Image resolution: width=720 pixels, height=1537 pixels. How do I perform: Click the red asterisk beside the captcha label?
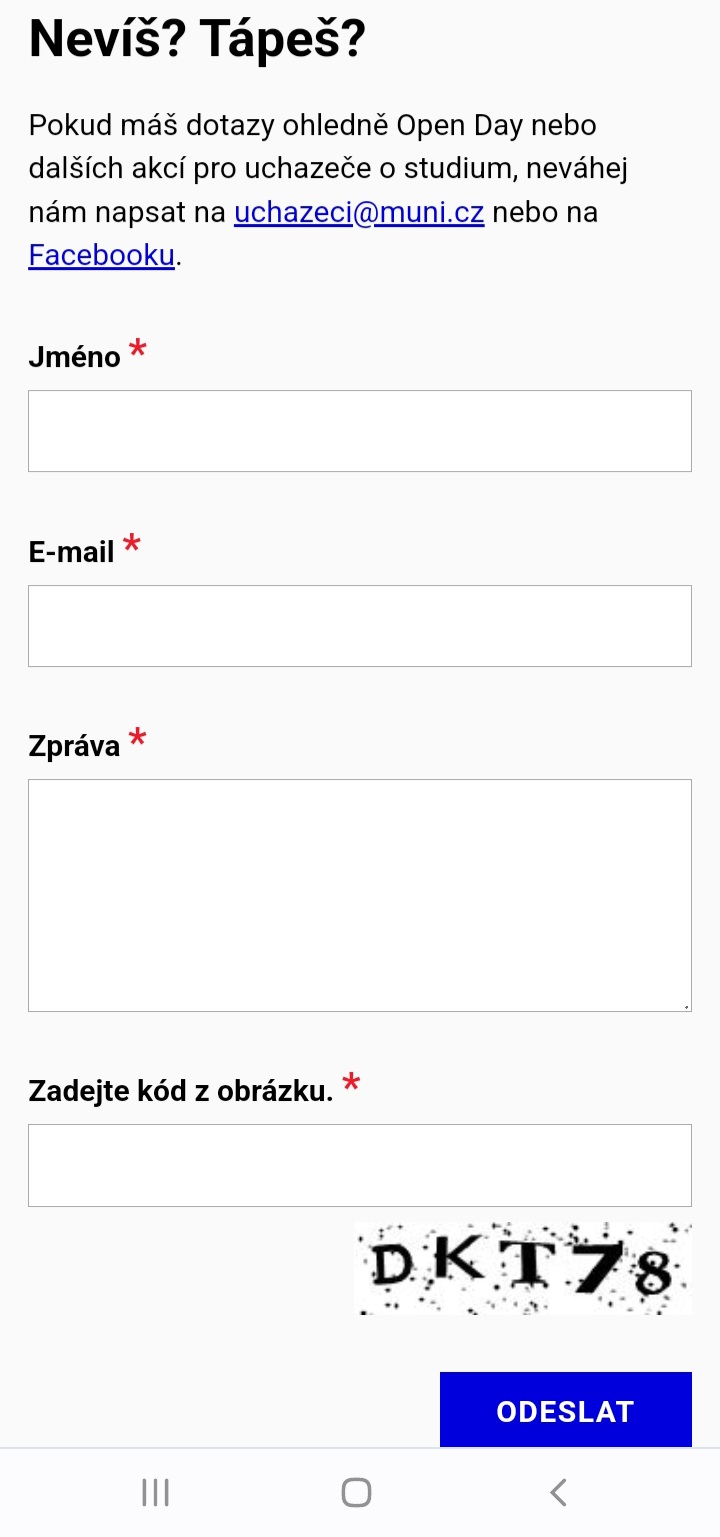pyautogui.click(x=350, y=1083)
